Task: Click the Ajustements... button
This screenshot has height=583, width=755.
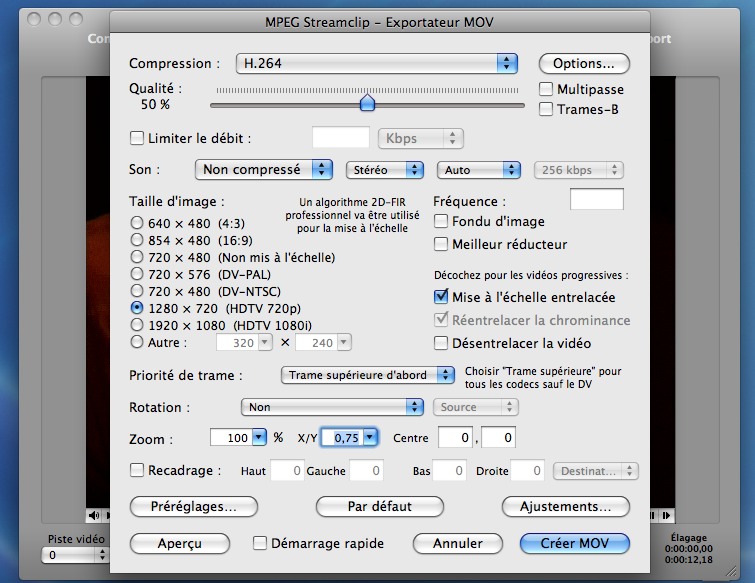Action: click(x=566, y=506)
